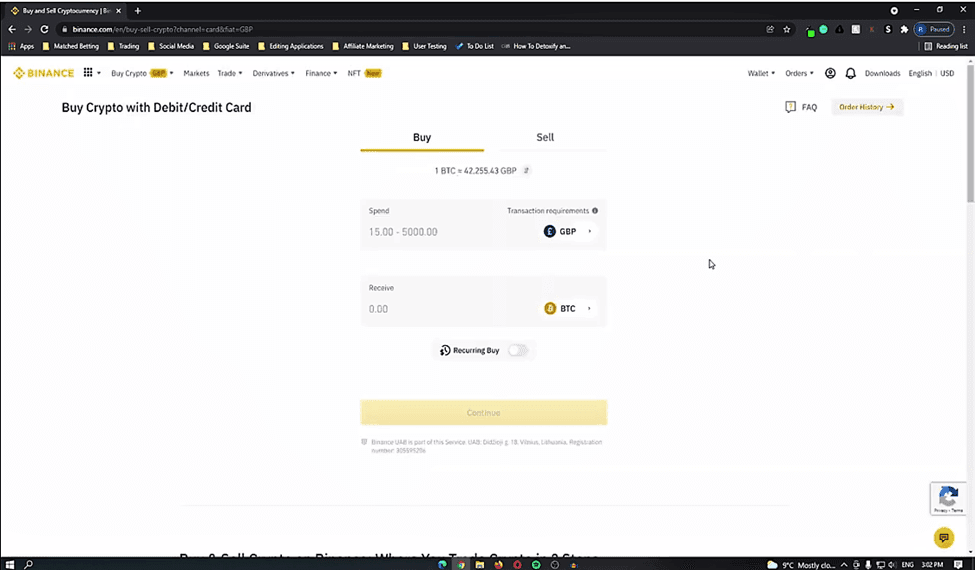Select the Buy tab
This screenshot has height=570, width=975.
pos(422,137)
